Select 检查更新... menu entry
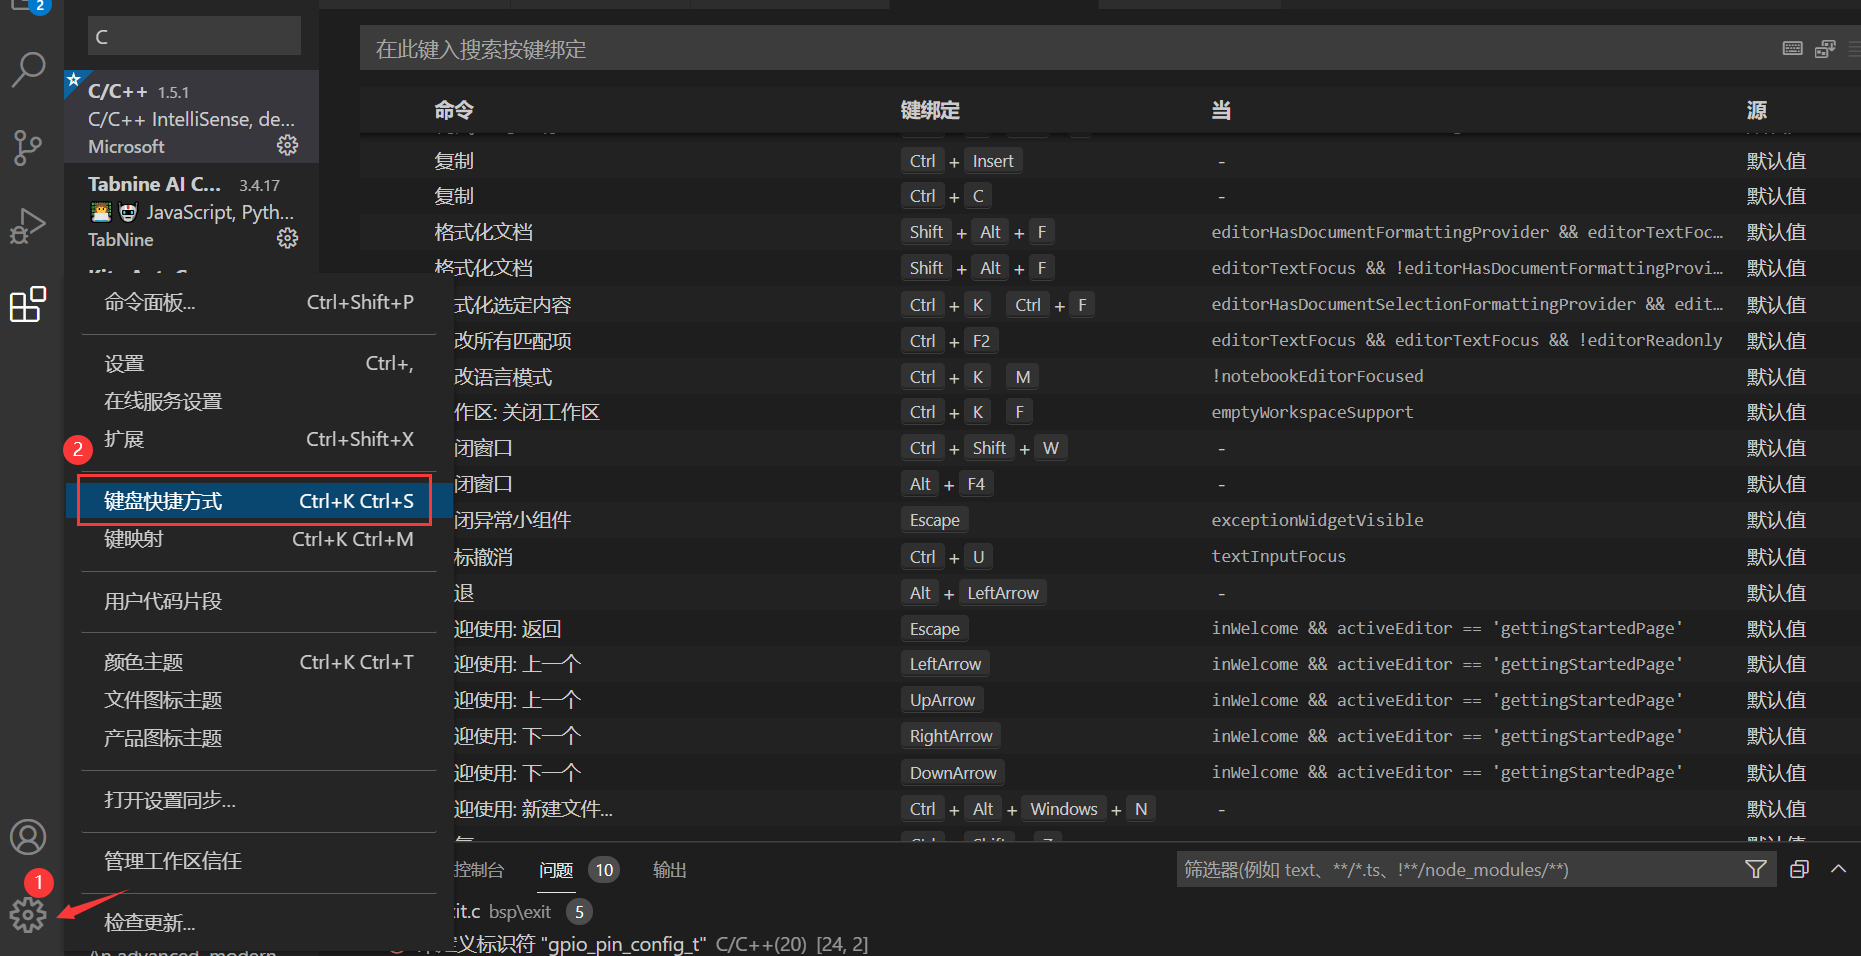Image resolution: width=1861 pixels, height=956 pixels. (259, 922)
